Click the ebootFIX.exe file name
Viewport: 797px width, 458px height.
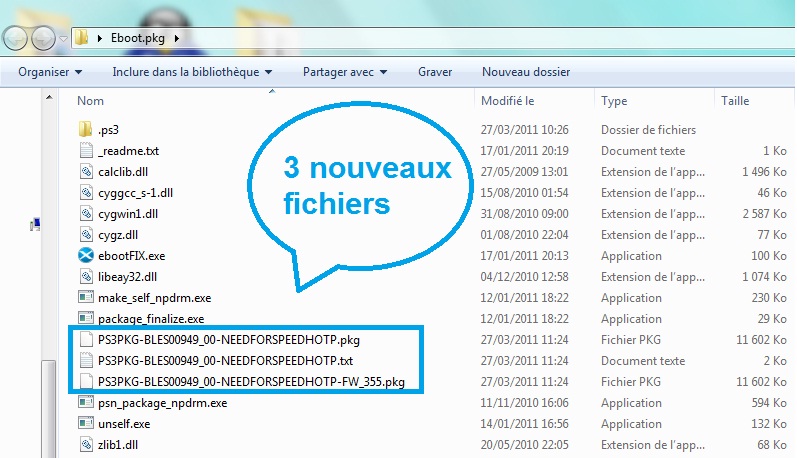pos(132,256)
